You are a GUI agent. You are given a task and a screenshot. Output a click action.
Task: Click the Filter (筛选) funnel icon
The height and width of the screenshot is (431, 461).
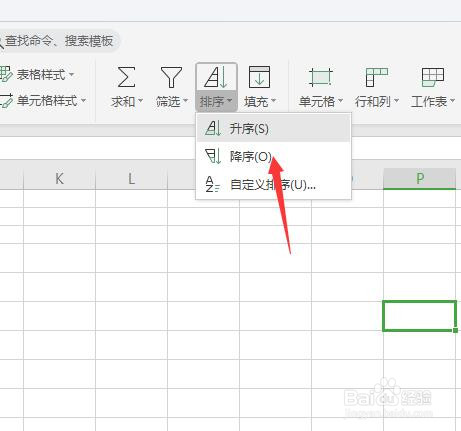tap(171, 77)
